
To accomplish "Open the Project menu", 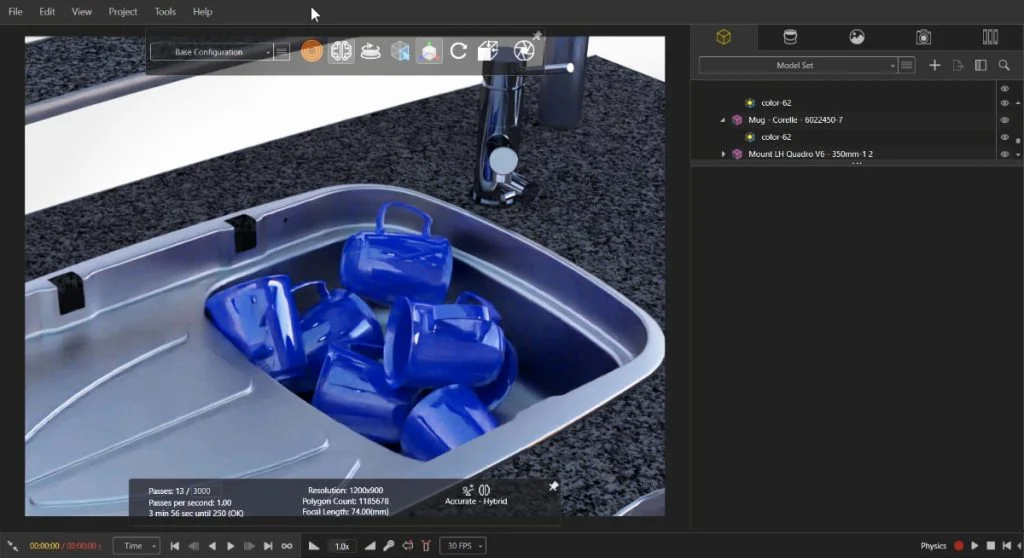I will click(x=123, y=12).
